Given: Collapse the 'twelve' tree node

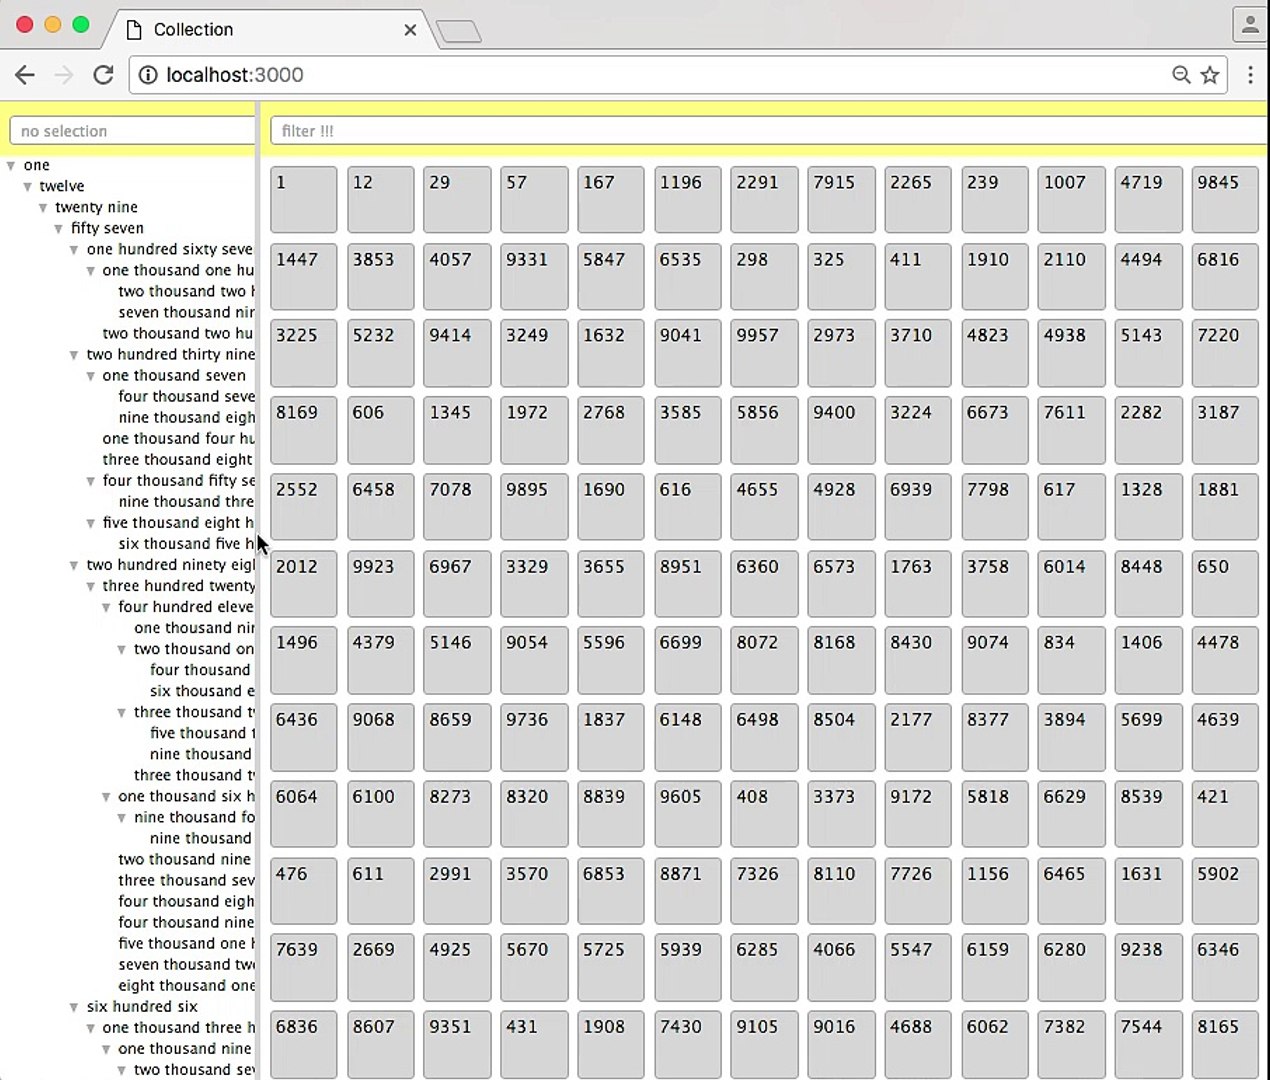Looking at the screenshot, I should pos(27,187).
